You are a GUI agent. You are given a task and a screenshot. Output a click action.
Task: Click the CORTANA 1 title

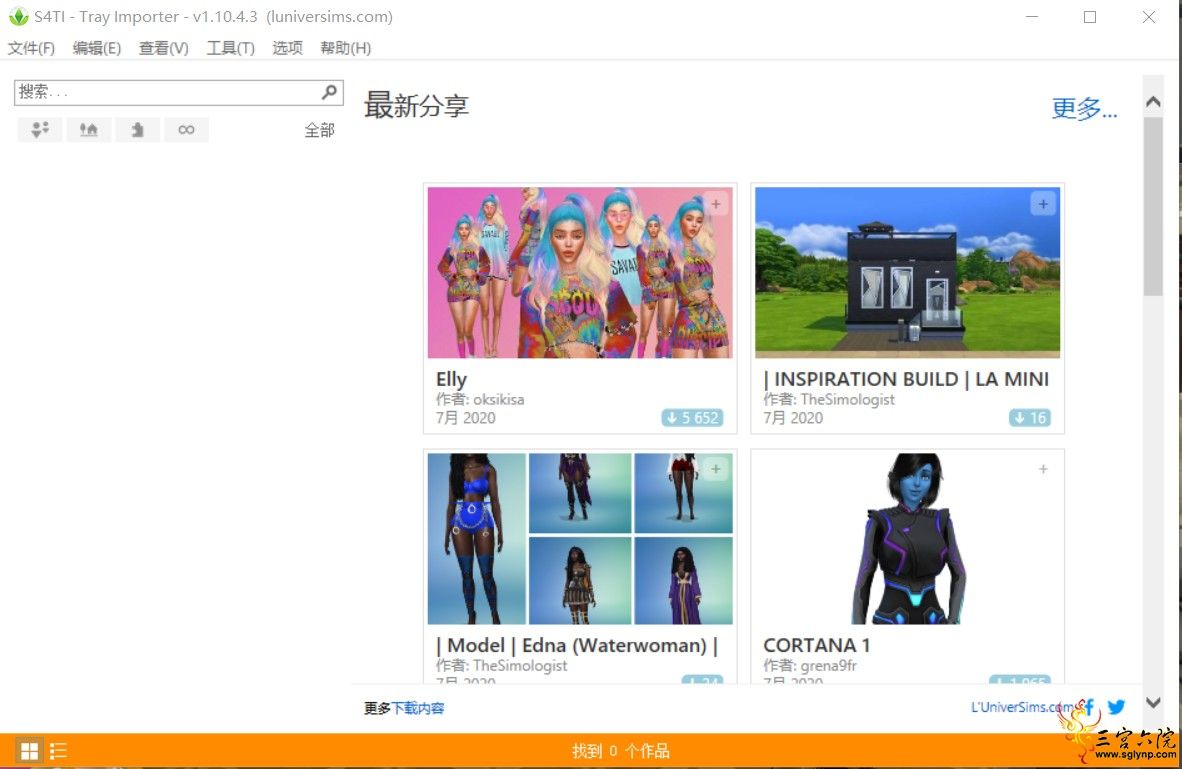click(x=816, y=645)
